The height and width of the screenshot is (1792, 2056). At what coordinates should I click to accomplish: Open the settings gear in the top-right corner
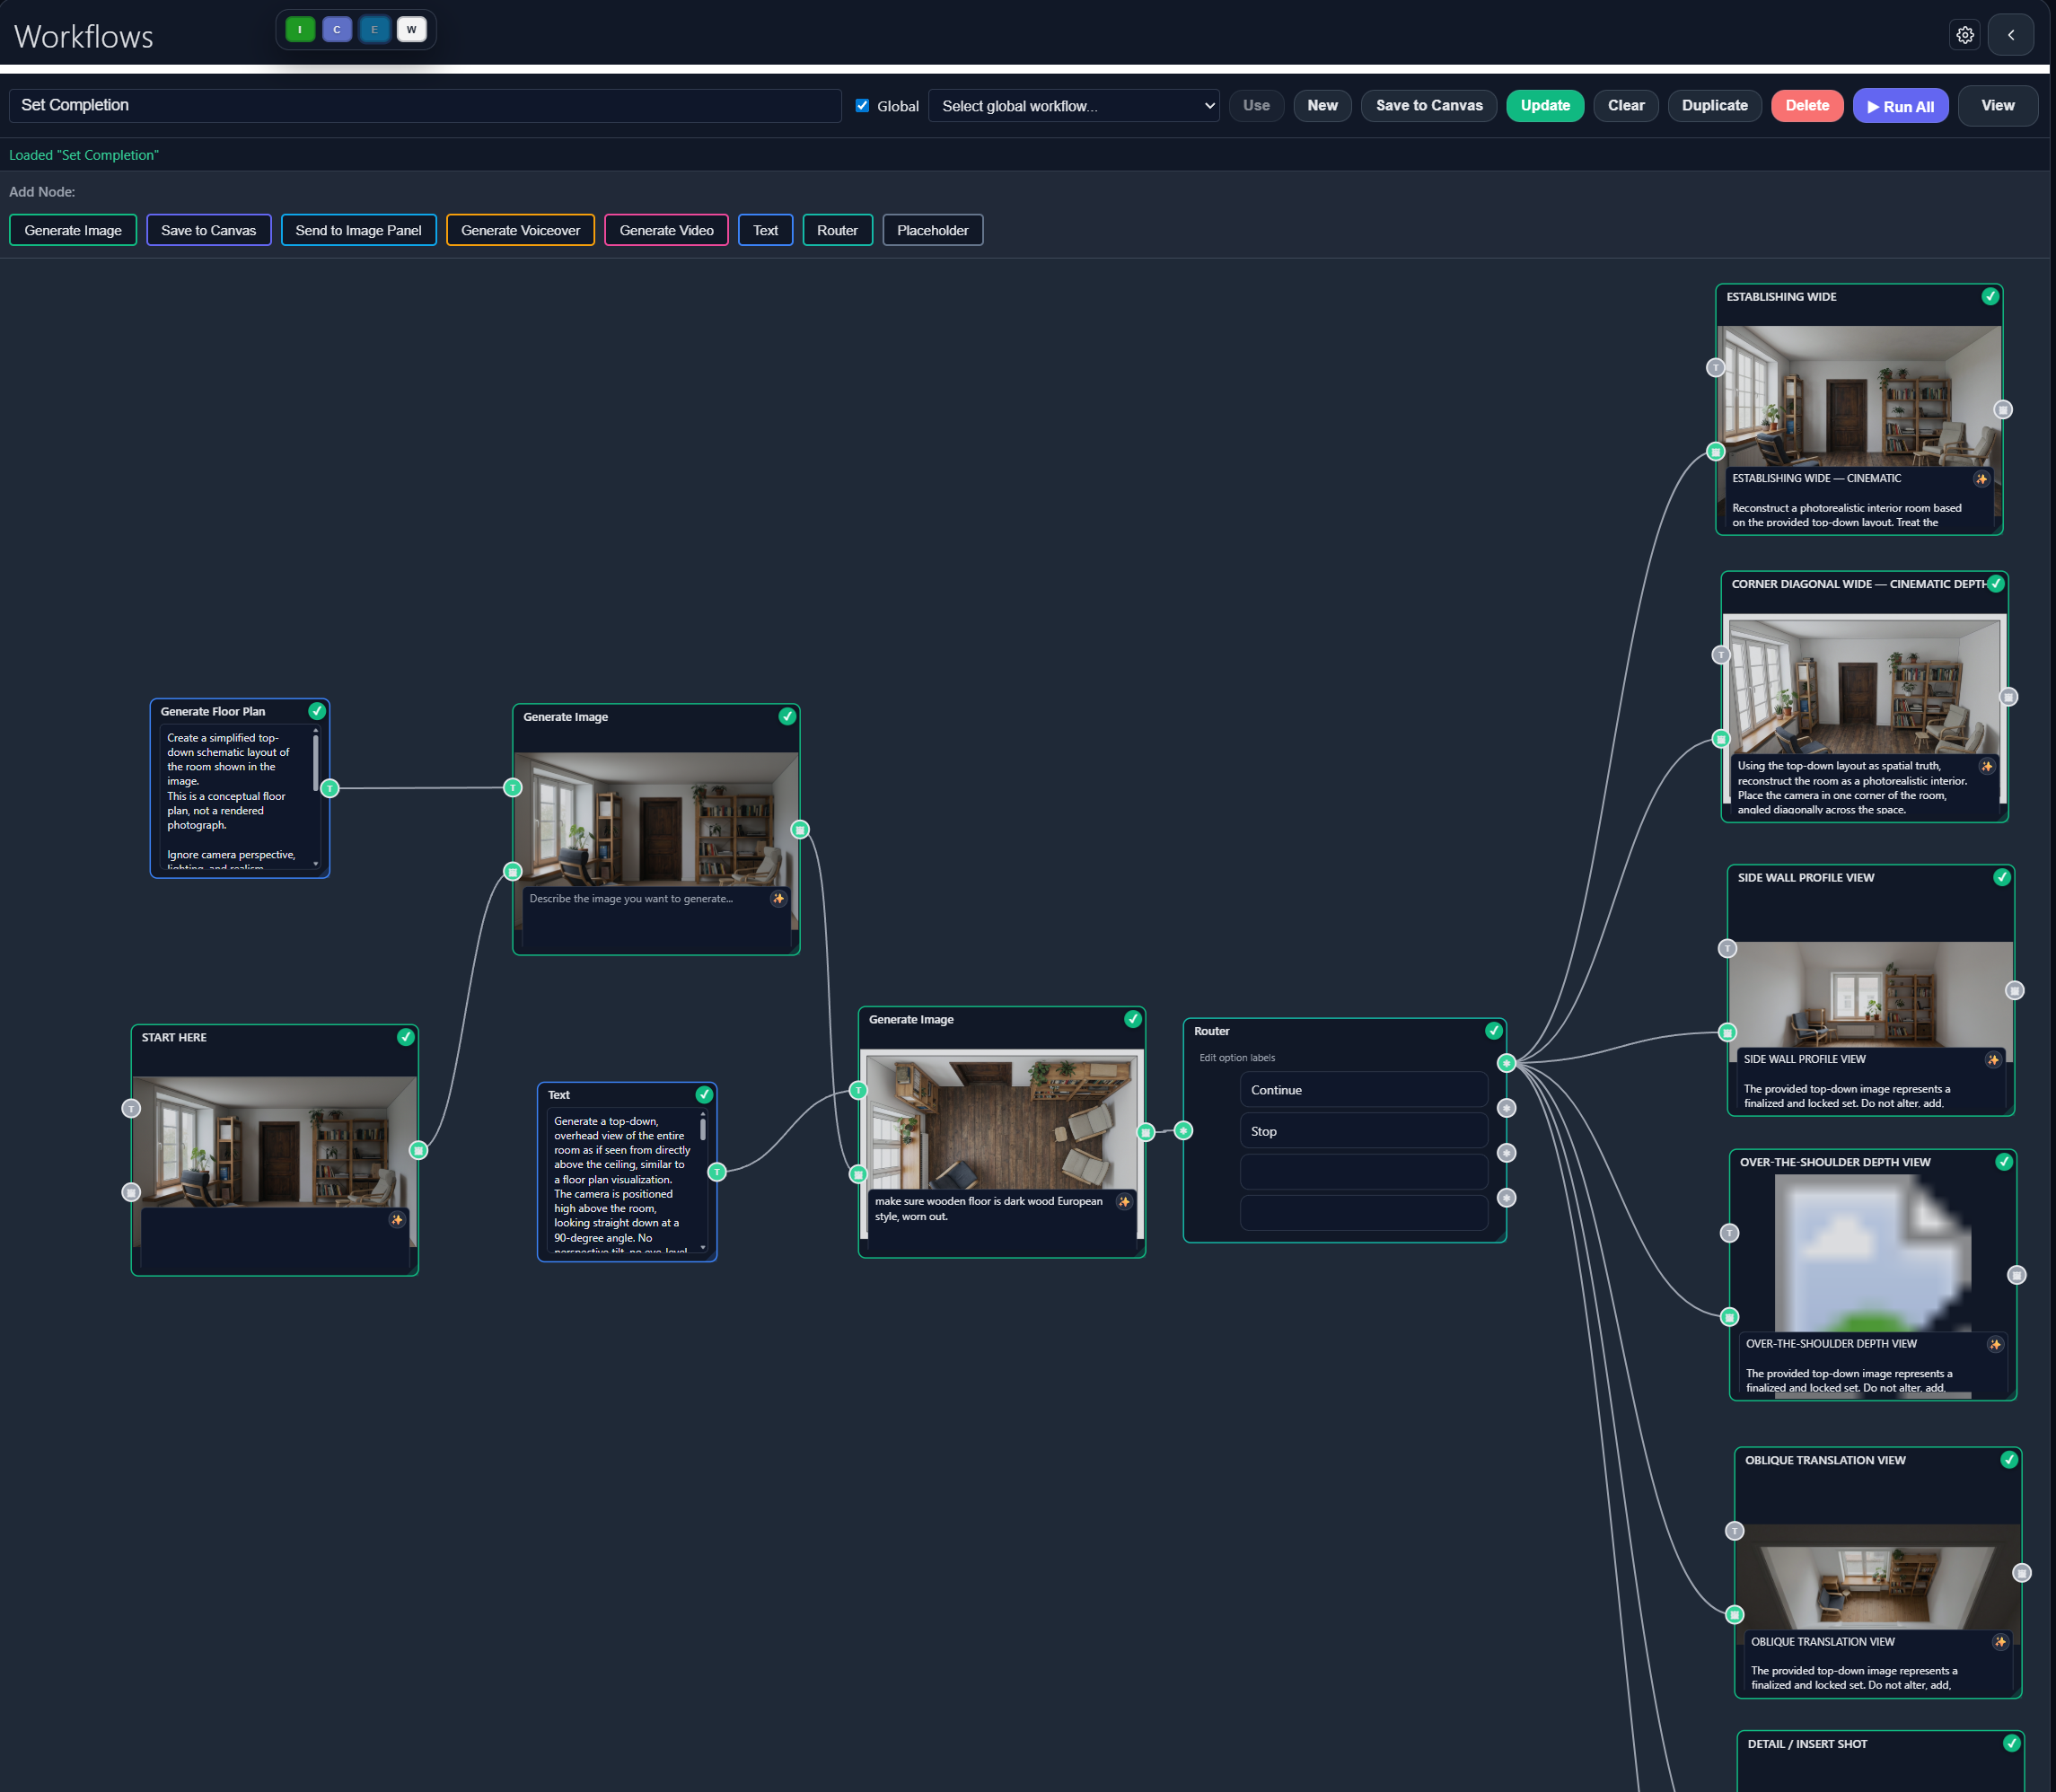click(x=1965, y=34)
